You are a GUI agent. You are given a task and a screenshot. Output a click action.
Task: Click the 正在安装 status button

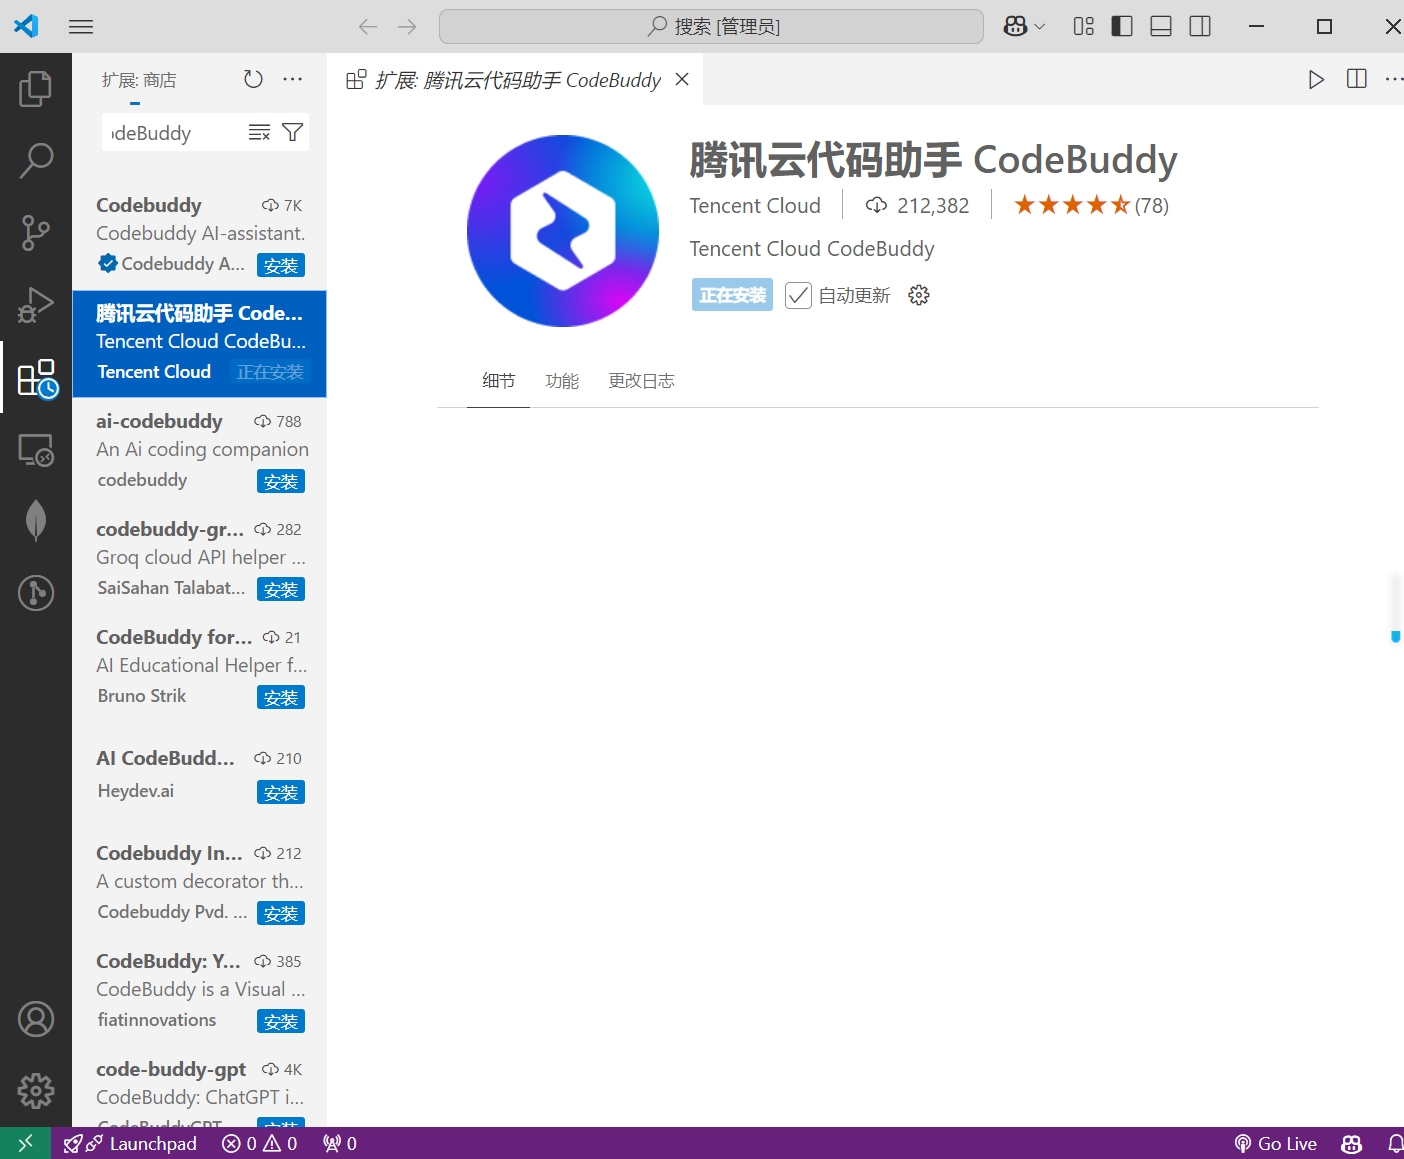pyautogui.click(x=732, y=295)
